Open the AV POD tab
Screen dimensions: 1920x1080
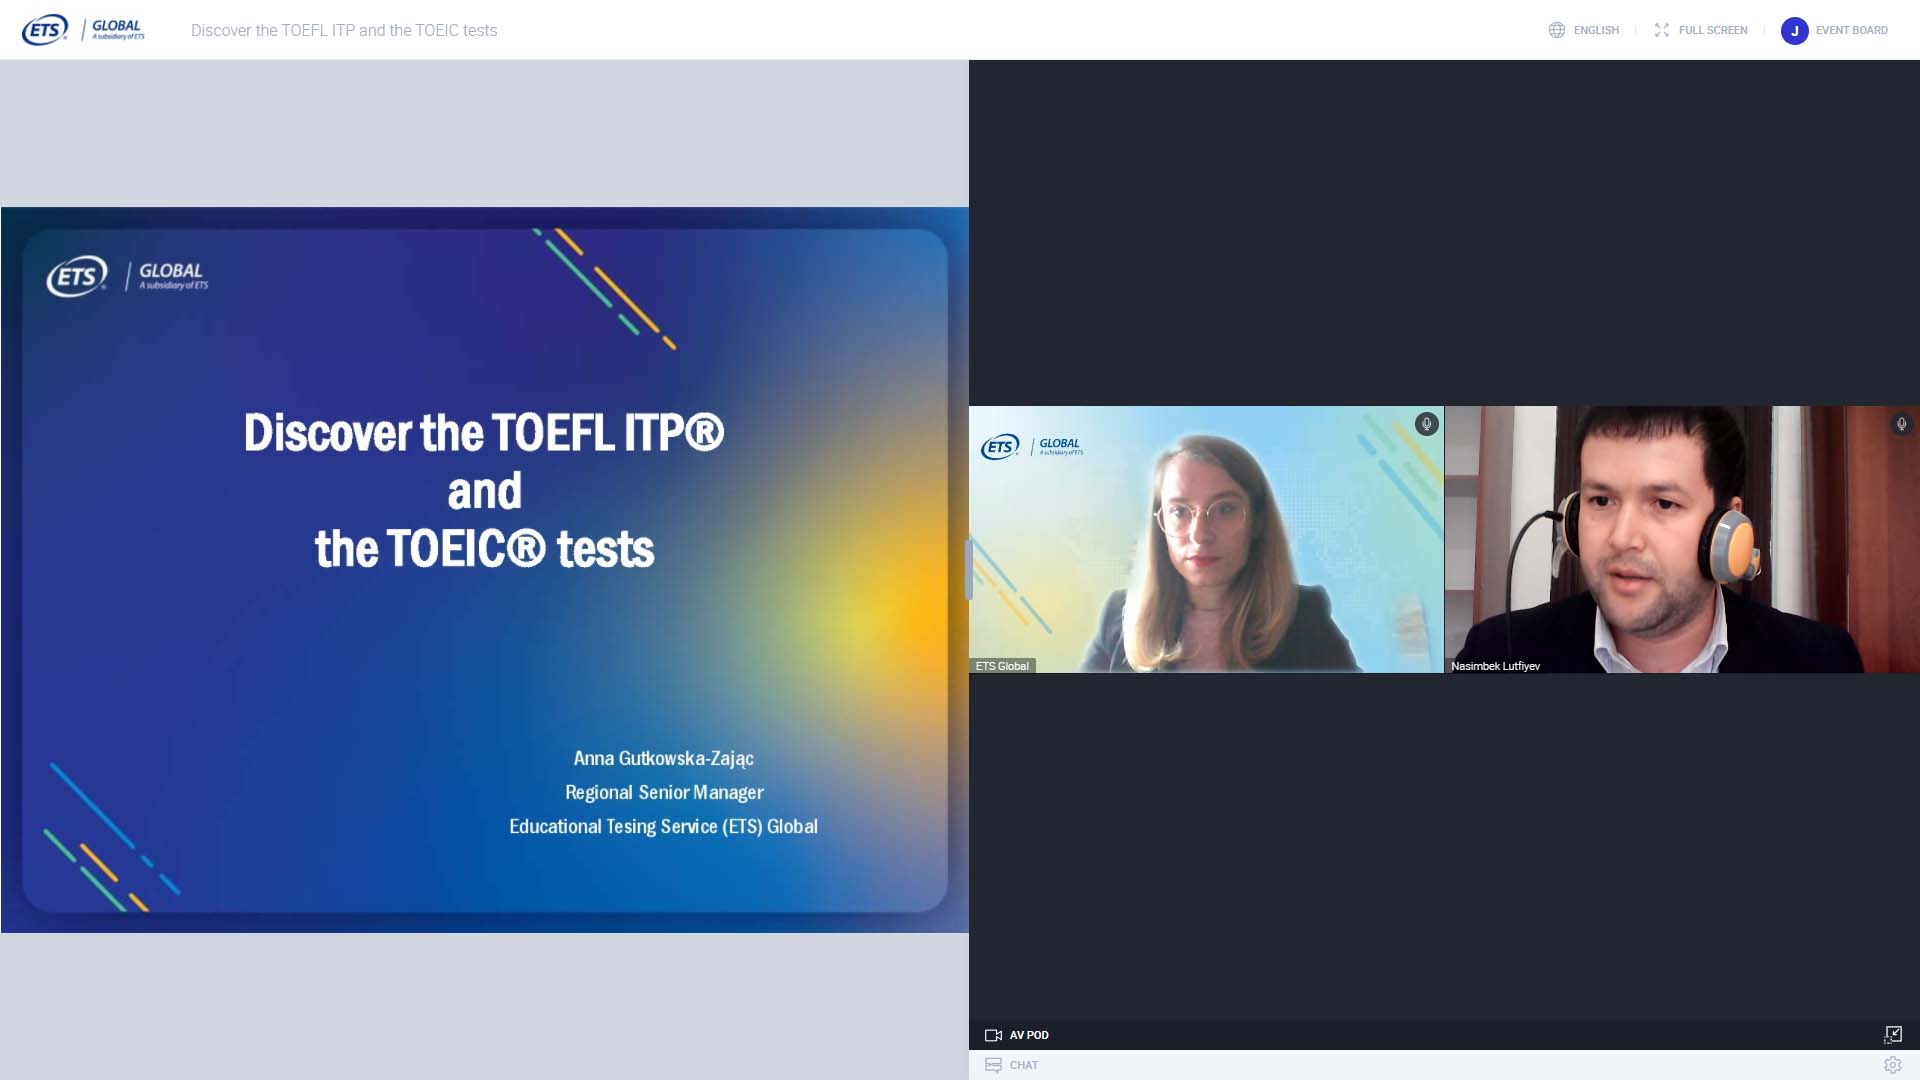(1029, 1035)
